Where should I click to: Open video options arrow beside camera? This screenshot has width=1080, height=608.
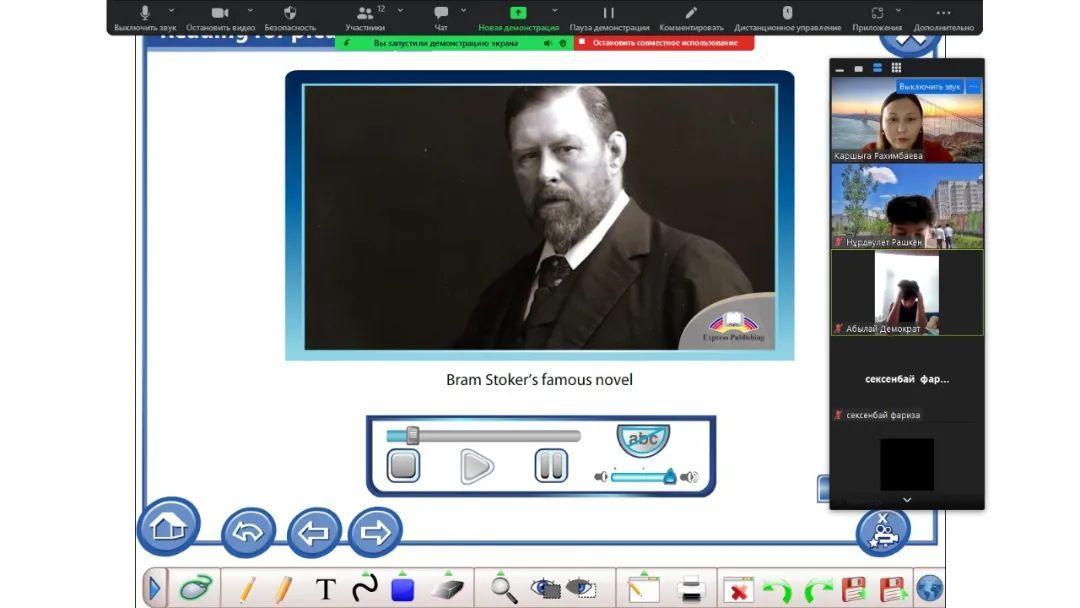(250, 11)
